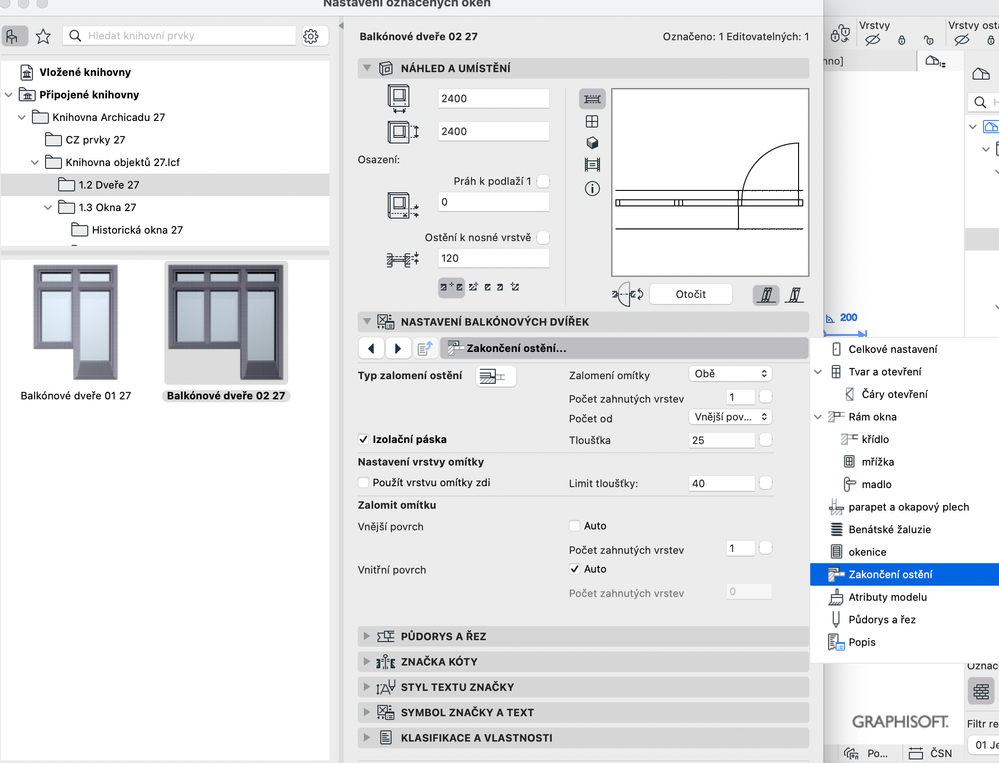Uncheck the Izolační páska checkbox
Screen dimensions: 999x763
pyautogui.click(x=363, y=439)
